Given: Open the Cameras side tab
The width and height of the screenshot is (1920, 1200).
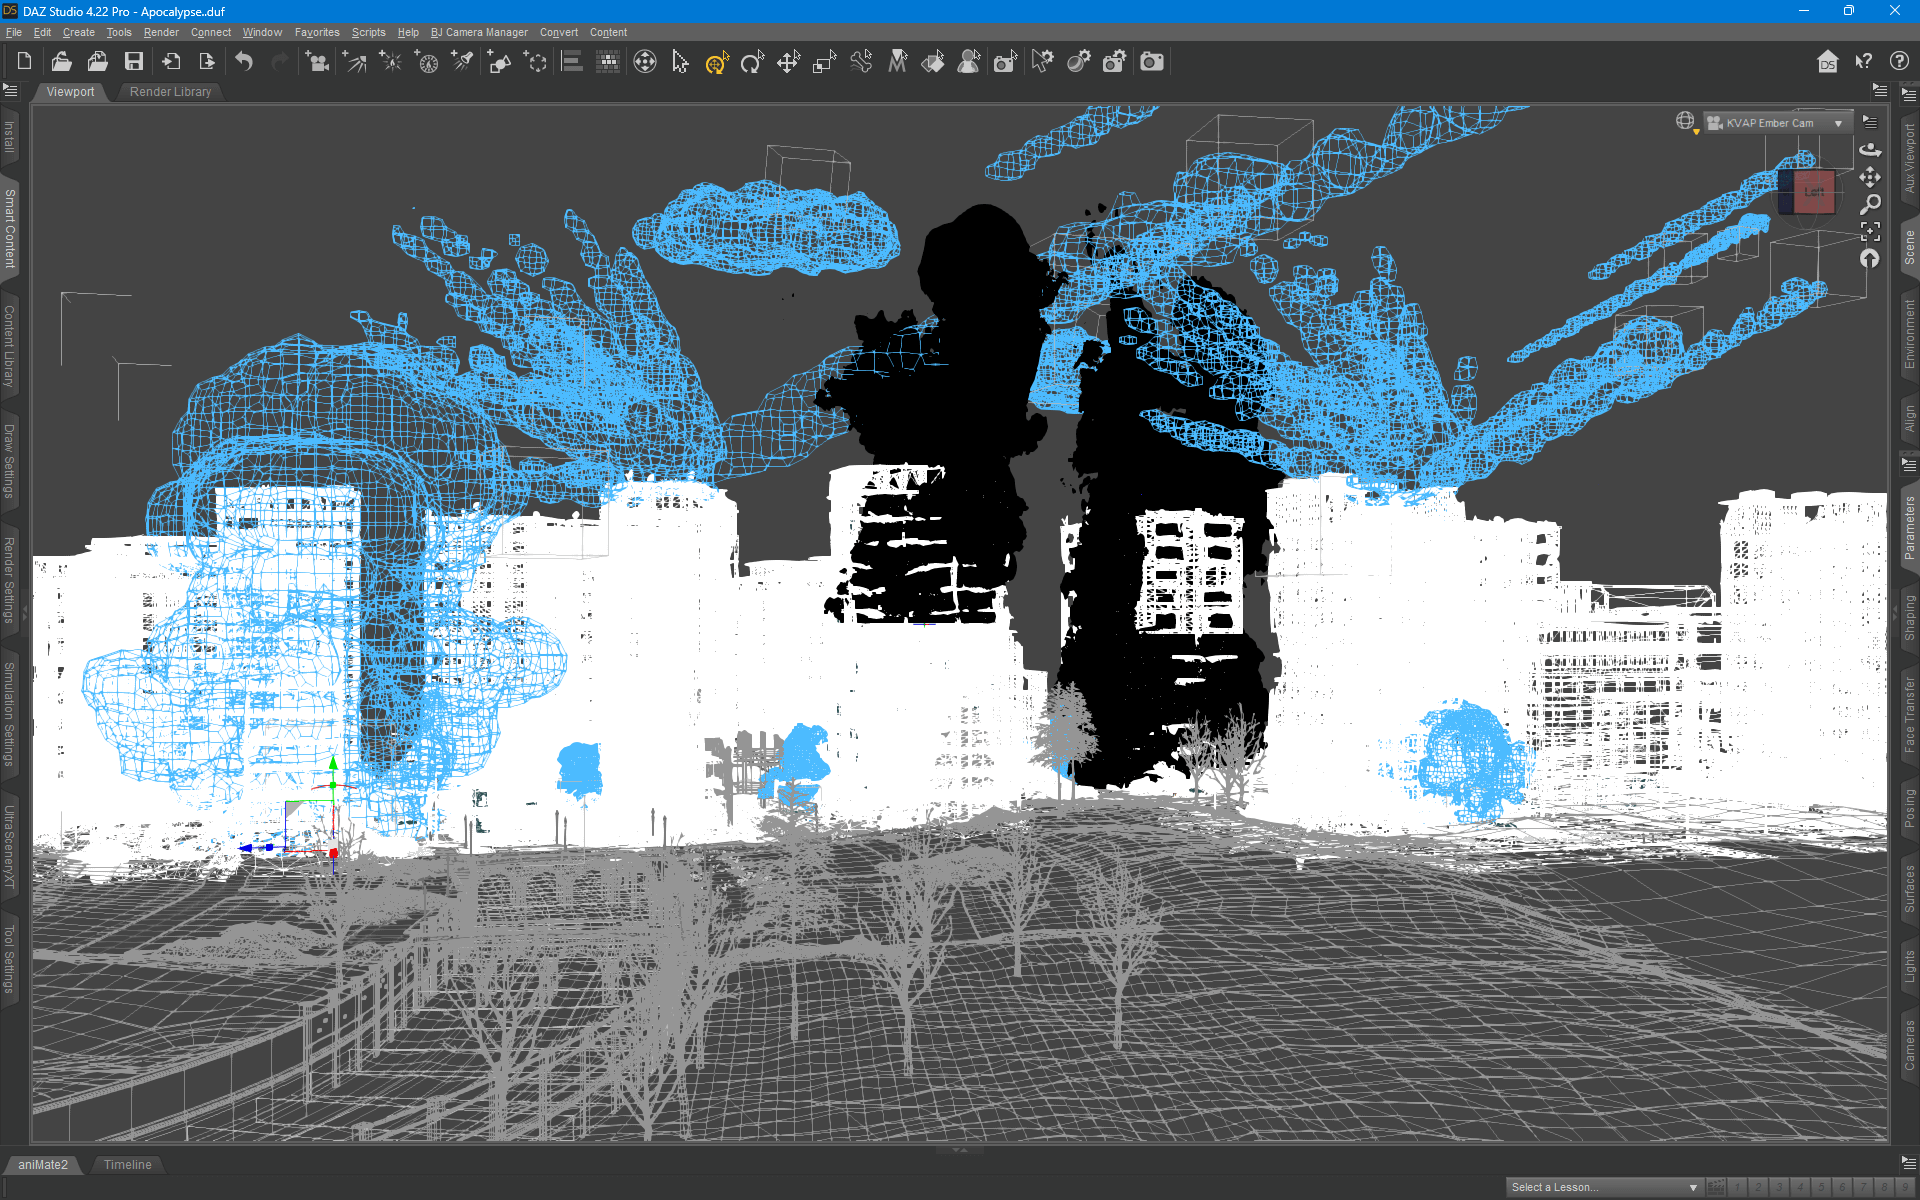Looking at the screenshot, I should pyautogui.click(x=1909, y=1045).
